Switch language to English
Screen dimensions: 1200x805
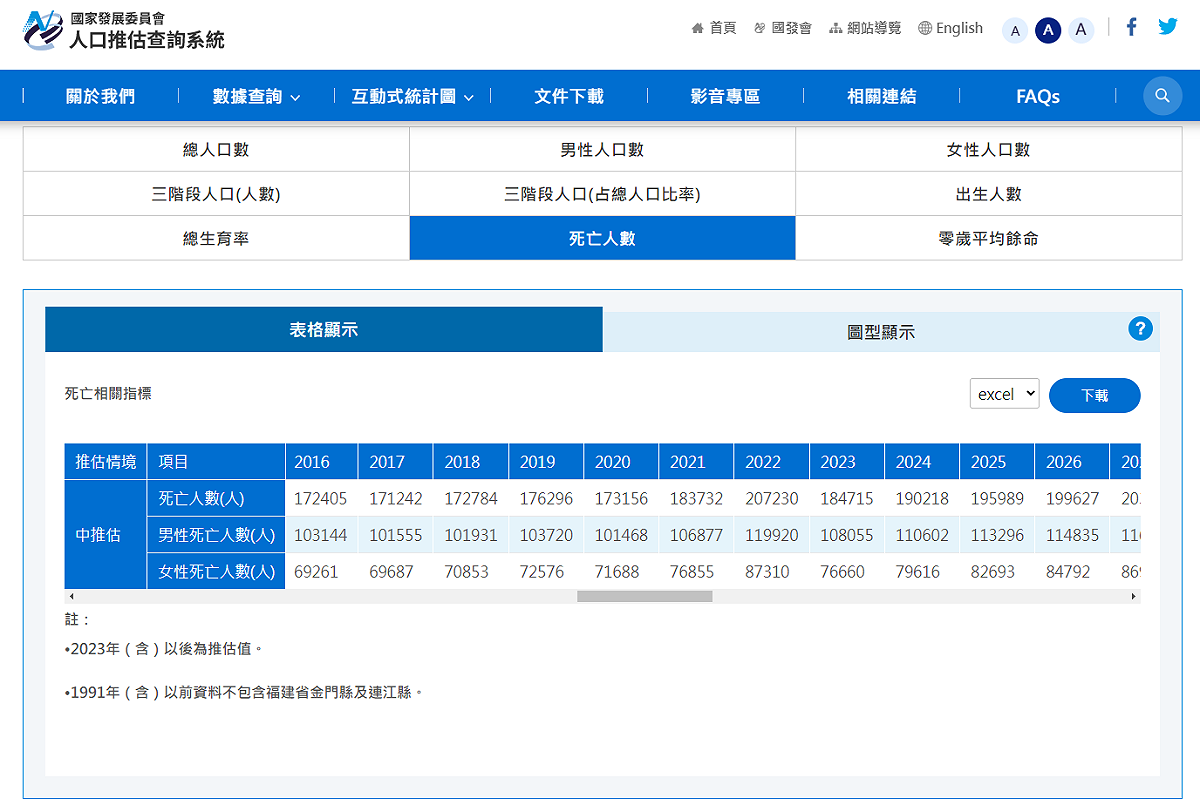tap(950, 28)
